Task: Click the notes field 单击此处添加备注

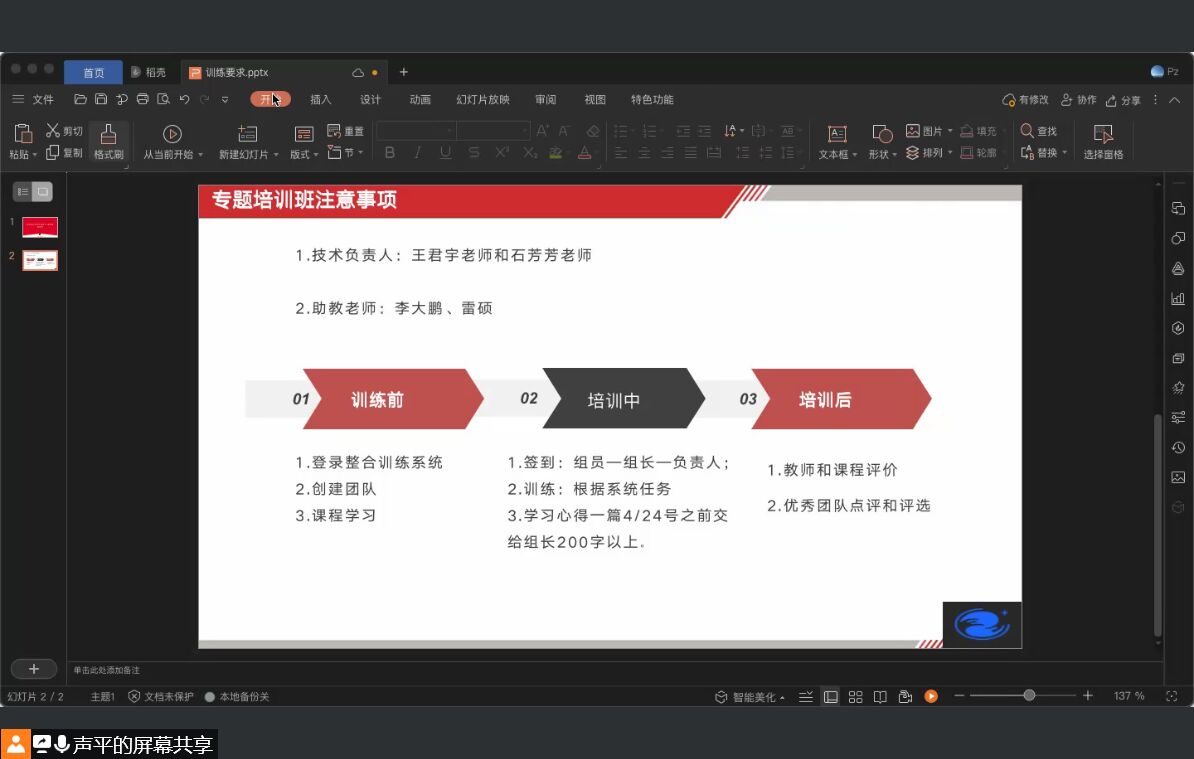Action: click(107, 670)
